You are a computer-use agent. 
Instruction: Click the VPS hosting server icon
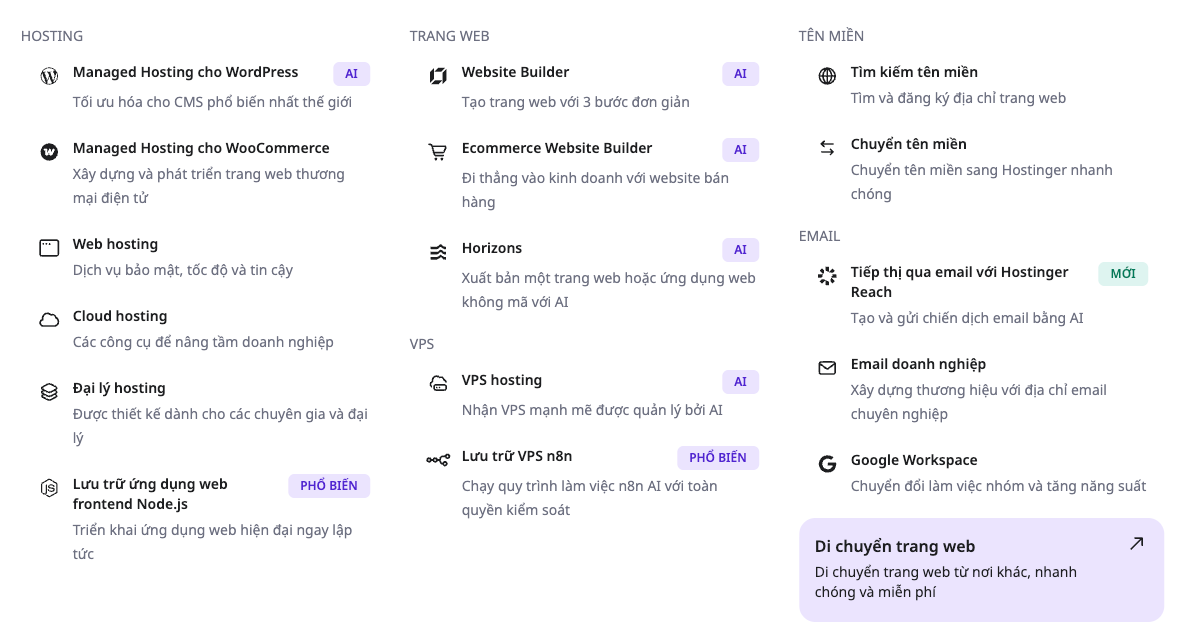tap(438, 384)
